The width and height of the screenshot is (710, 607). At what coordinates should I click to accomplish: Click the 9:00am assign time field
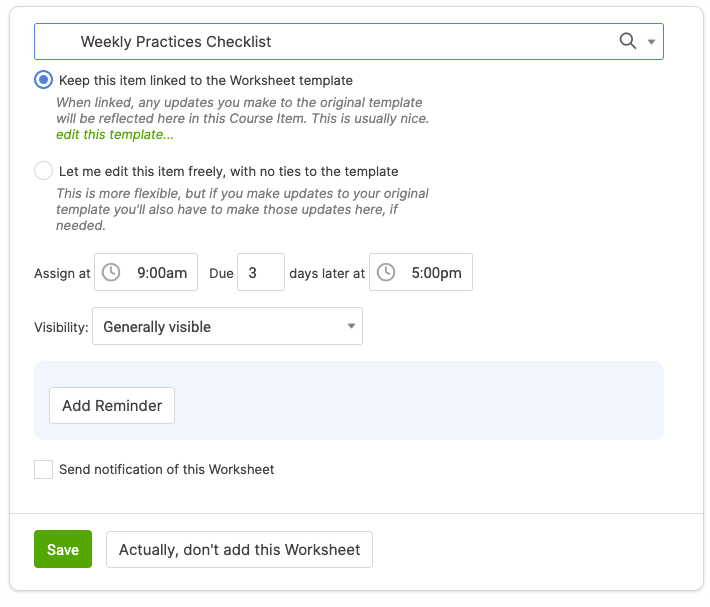coord(160,272)
